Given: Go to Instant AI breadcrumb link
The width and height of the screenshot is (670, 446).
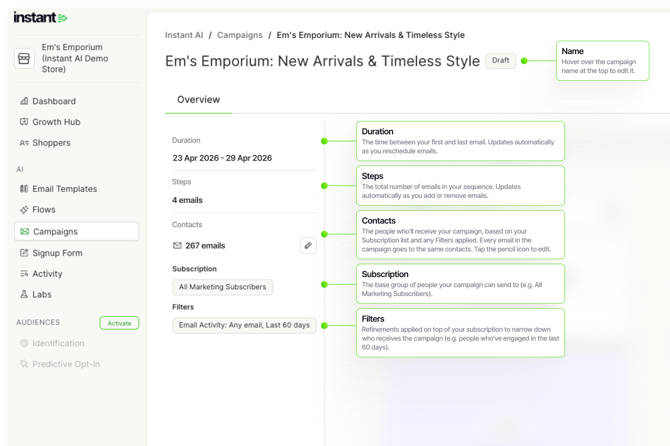Looking at the screenshot, I should click(x=183, y=35).
